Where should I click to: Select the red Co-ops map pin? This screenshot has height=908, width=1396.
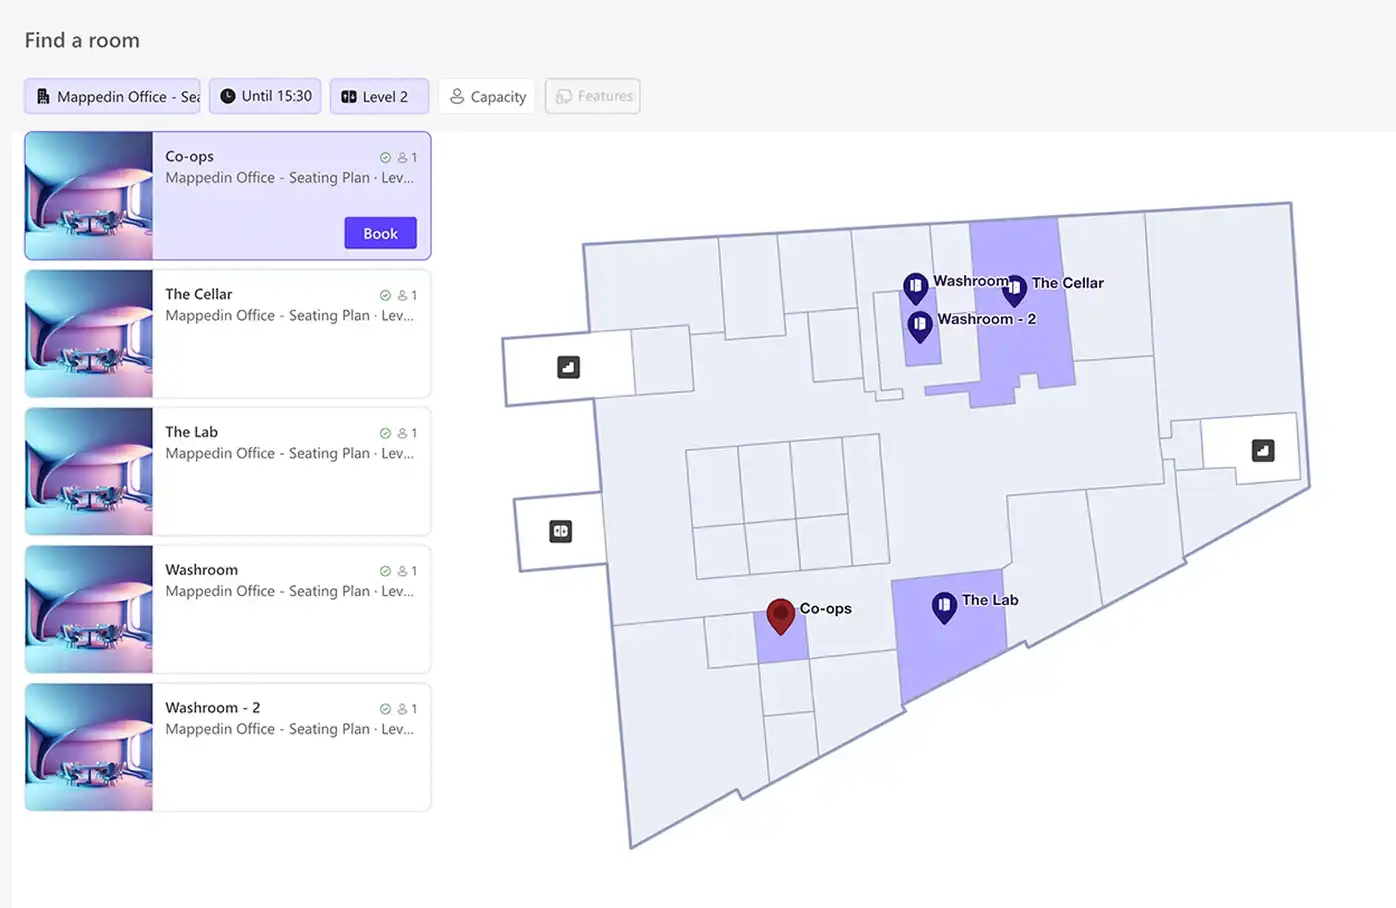tap(782, 614)
